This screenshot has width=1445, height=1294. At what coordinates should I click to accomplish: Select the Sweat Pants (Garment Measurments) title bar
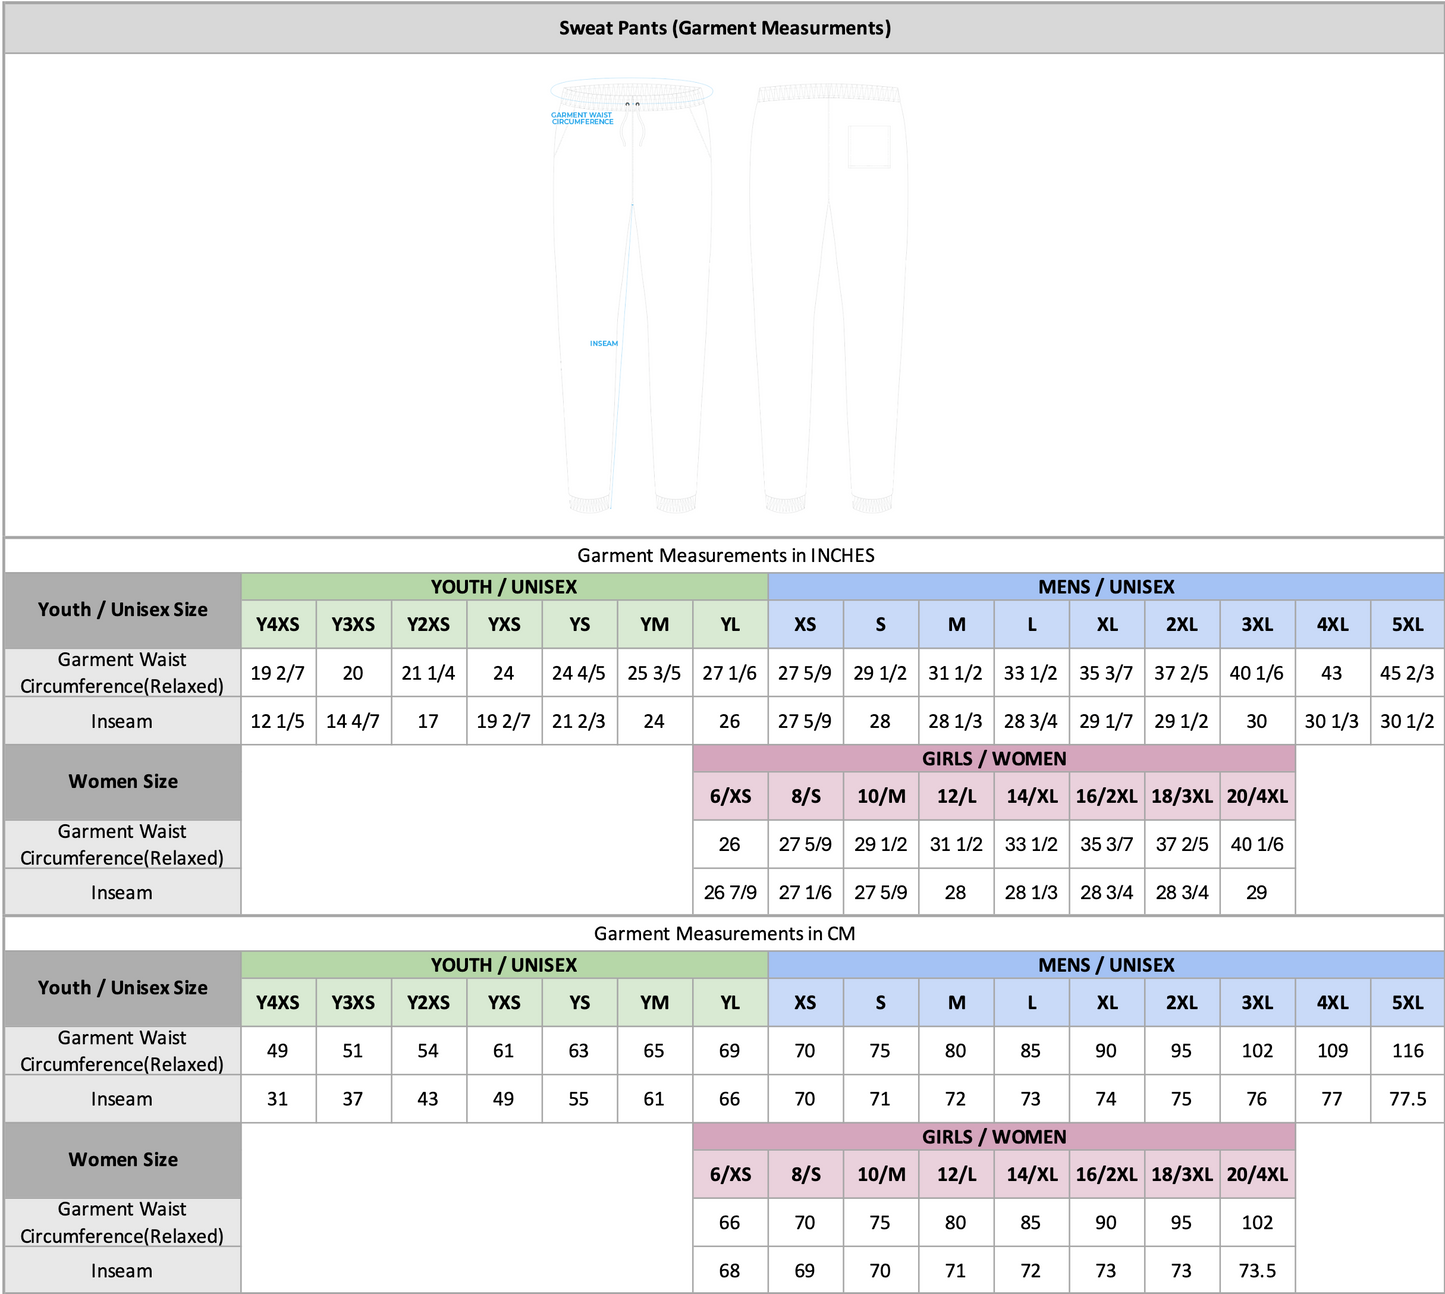pyautogui.click(x=724, y=28)
